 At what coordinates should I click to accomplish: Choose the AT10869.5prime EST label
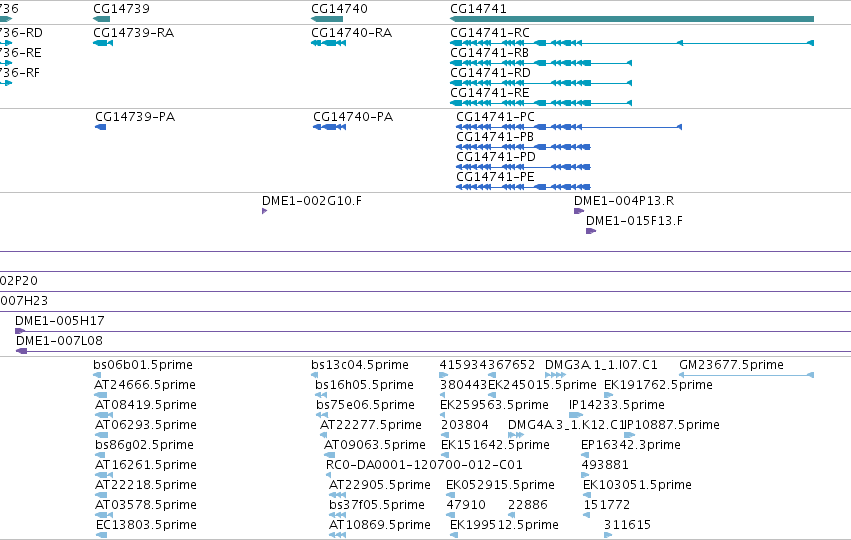[380, 525]
